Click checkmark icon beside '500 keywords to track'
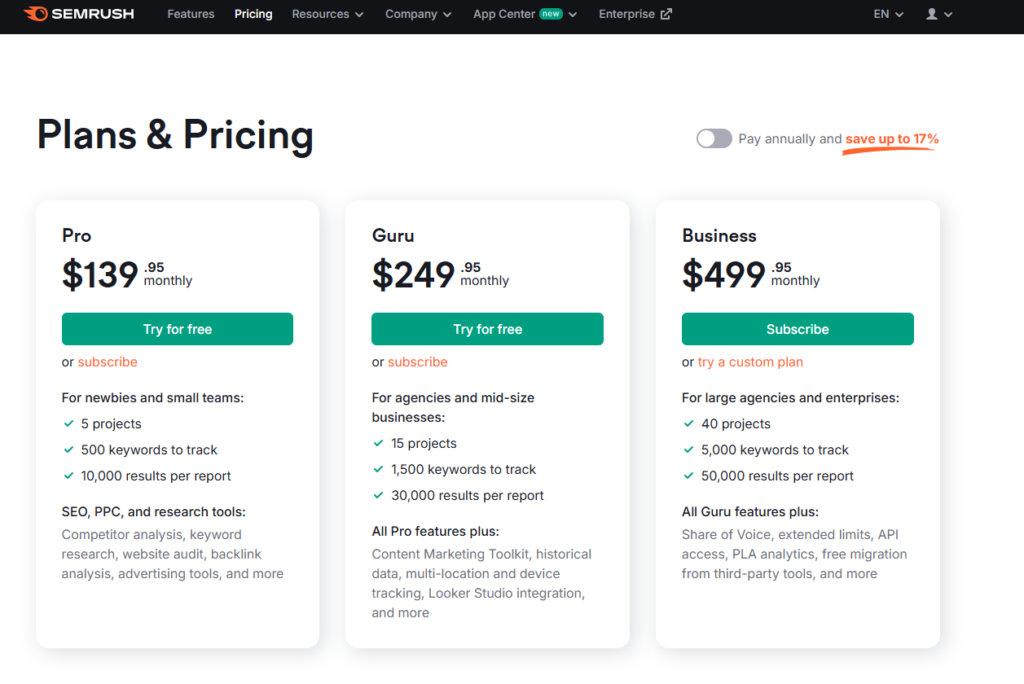Viewport: 1024px width, 684px height. [69, 449]
